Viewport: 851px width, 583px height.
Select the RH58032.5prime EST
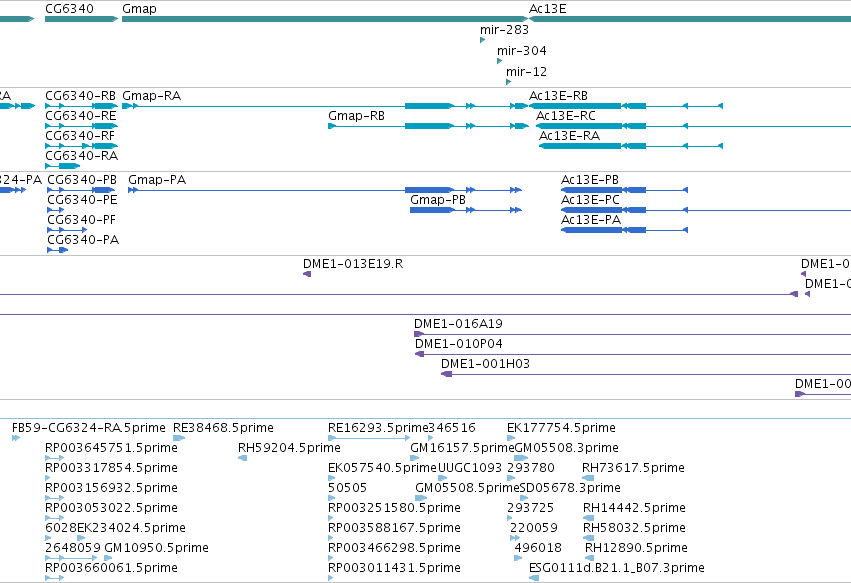[589, 538]
